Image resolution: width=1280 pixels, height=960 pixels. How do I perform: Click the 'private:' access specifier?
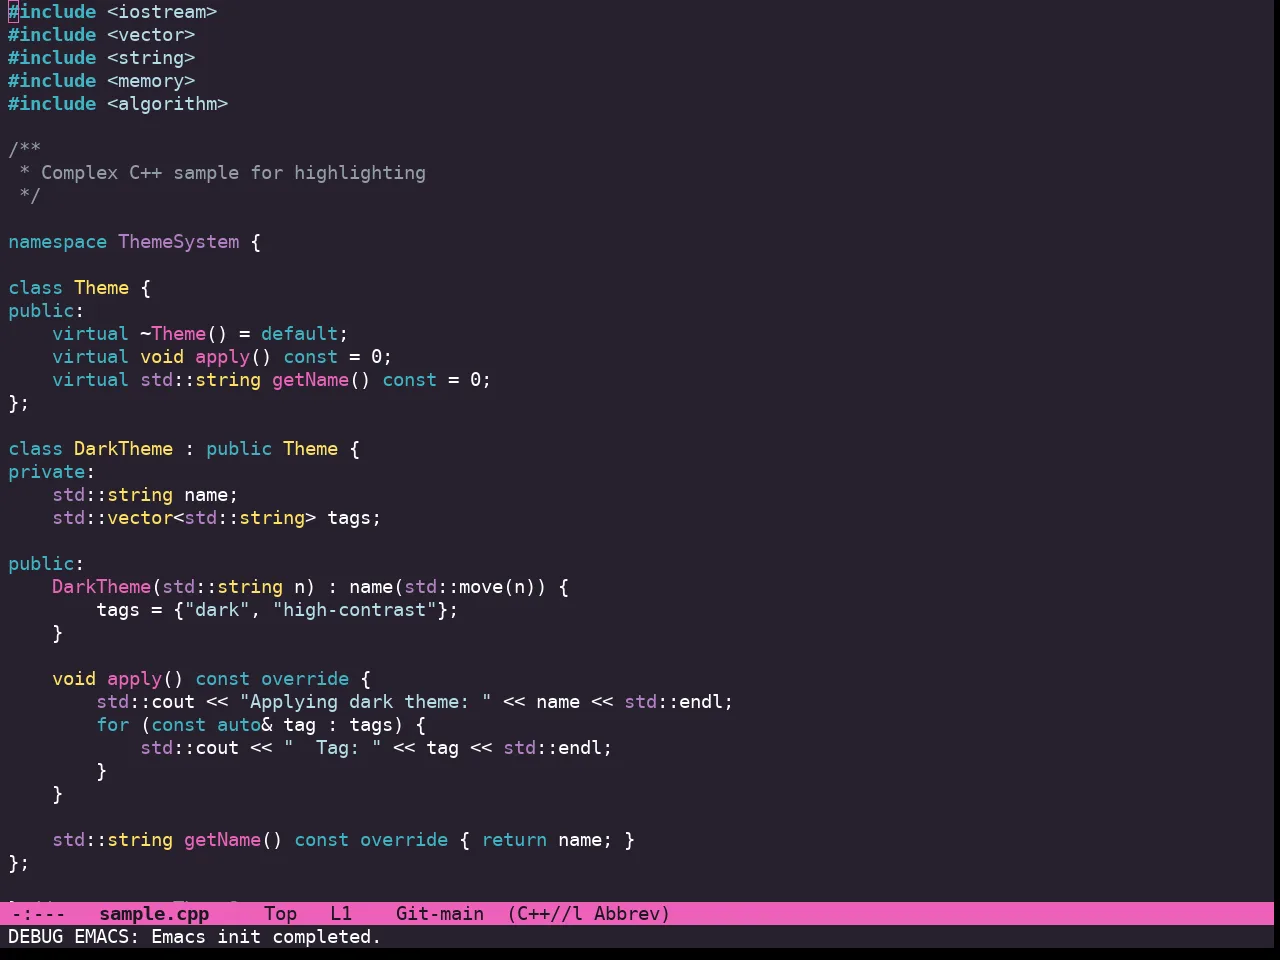pos(51,472)
